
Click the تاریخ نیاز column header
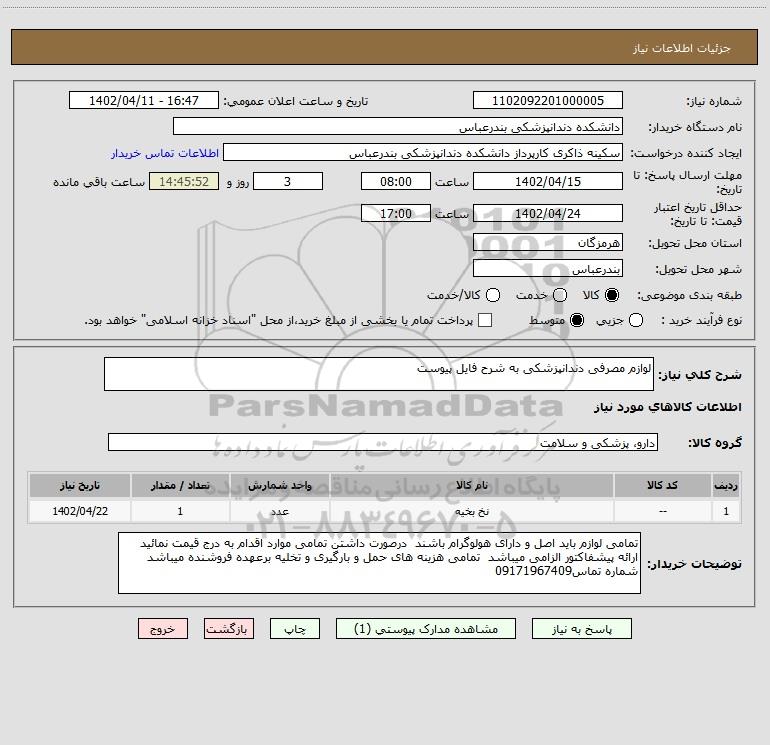click(80, 486)
